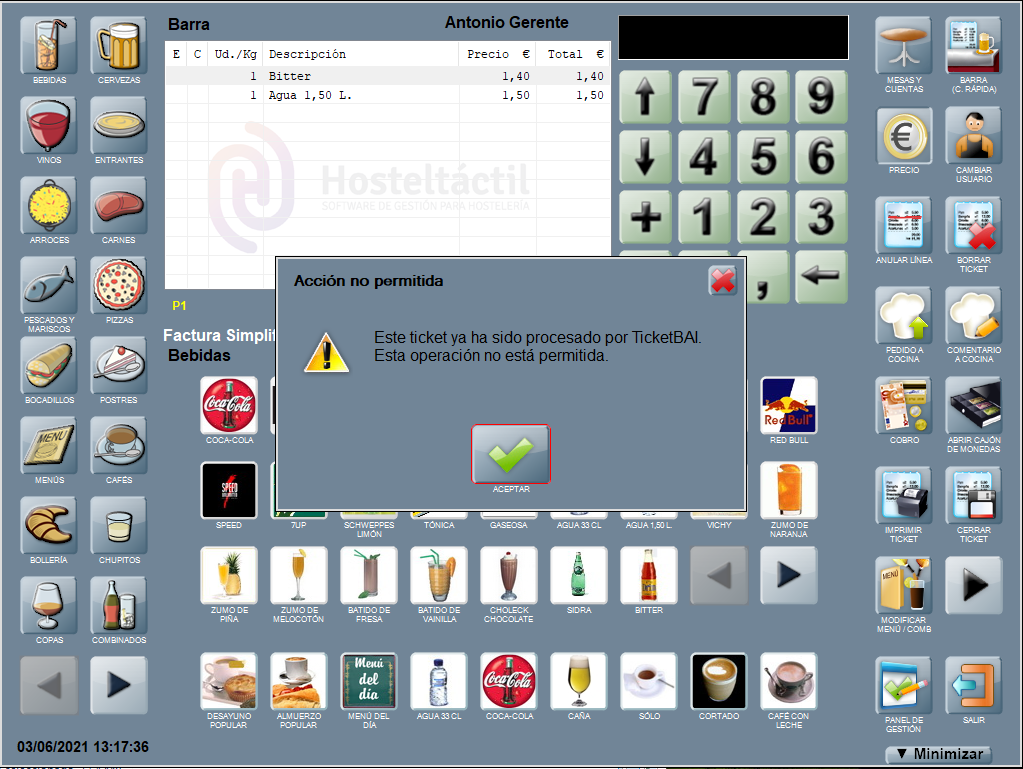Close the Acción no permitida dialog
1023x769 pixels.
point(722,281)
